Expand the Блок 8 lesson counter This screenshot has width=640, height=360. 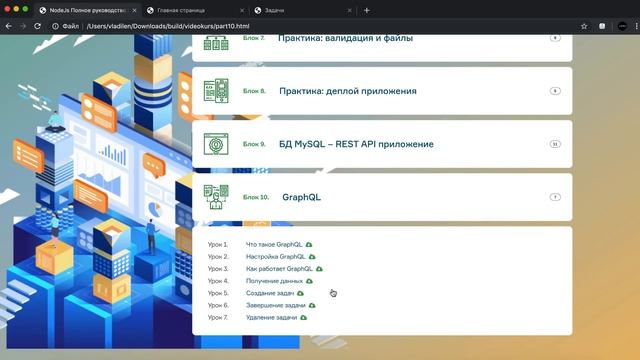(x=555, y=91)
